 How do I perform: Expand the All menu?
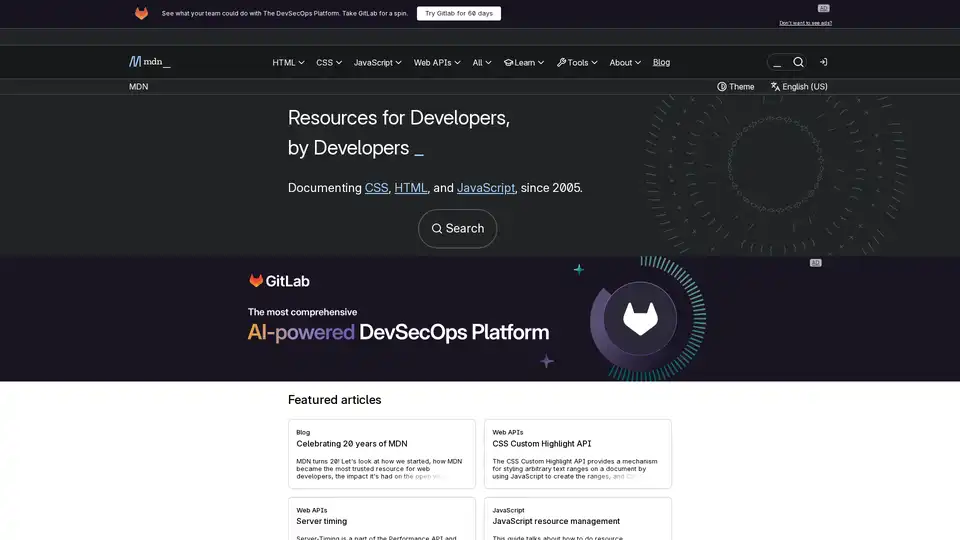481,62
